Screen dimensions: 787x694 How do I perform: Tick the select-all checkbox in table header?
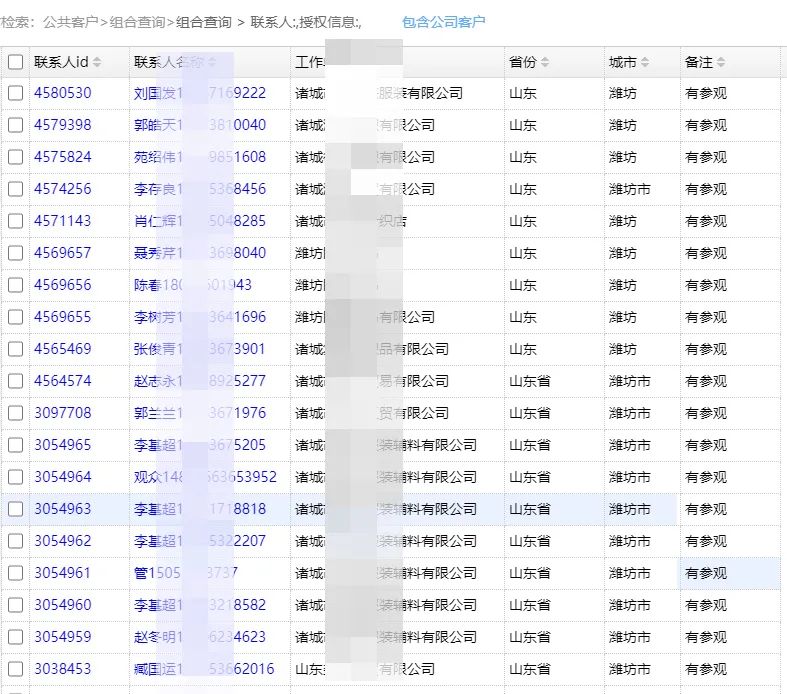(x=15, y=62)
